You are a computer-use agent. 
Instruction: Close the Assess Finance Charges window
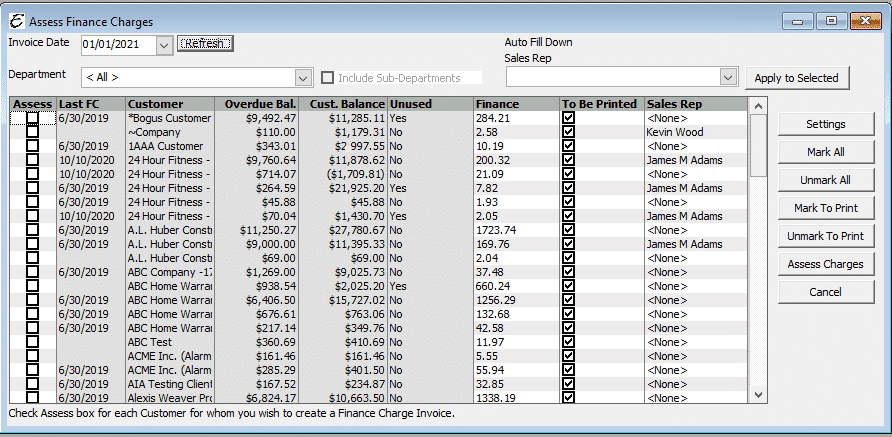[865, 21]
